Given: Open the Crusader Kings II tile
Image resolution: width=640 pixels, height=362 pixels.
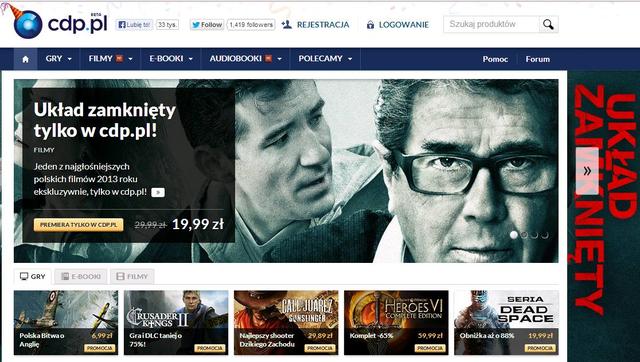Looking at the screenshot, I should click(176, 322).
